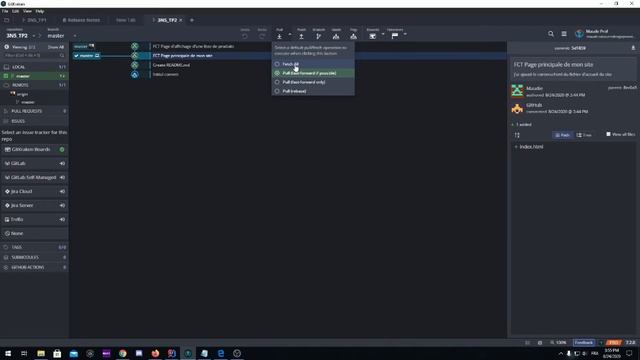Click the Pull toolbar icon
Screen dimensions: 640x360
point(280,36)
